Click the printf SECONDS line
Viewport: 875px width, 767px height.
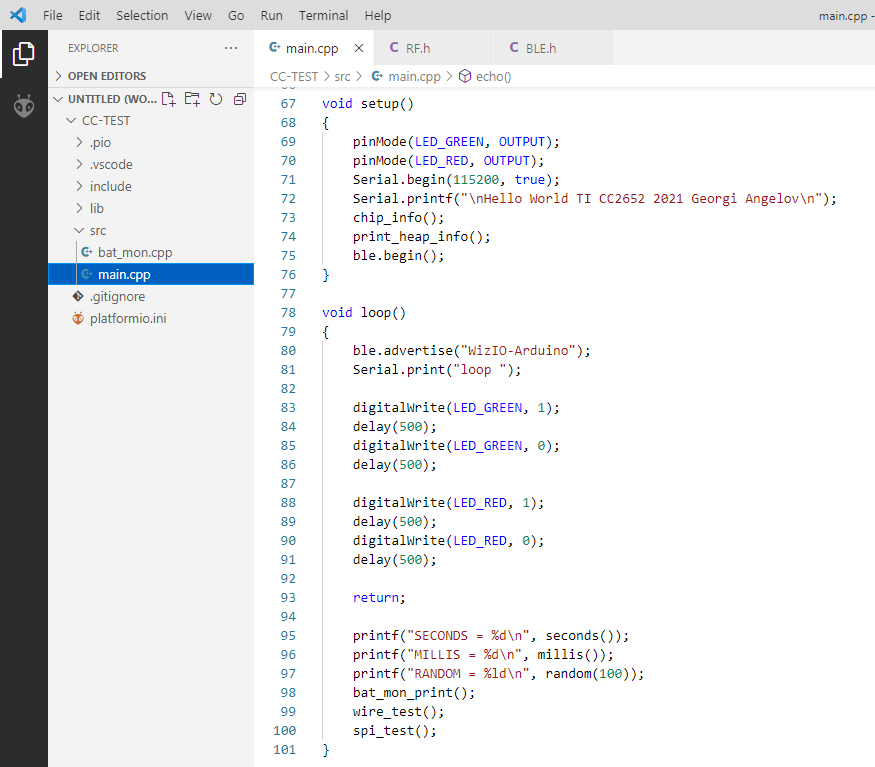(491, 635)
